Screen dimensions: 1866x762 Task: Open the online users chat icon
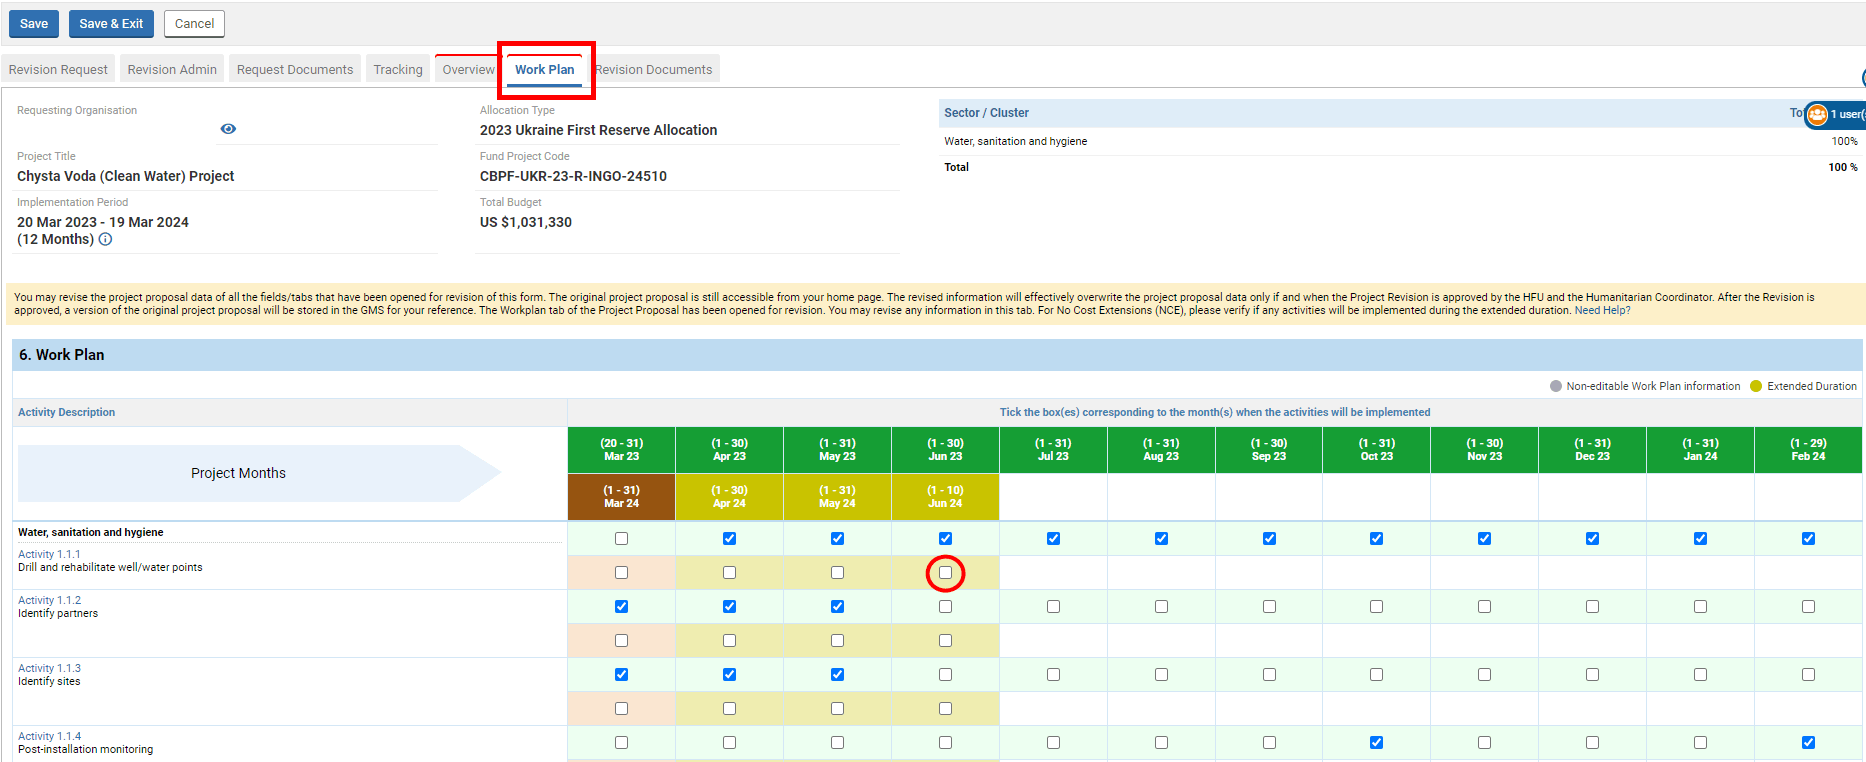point(1817,114)
